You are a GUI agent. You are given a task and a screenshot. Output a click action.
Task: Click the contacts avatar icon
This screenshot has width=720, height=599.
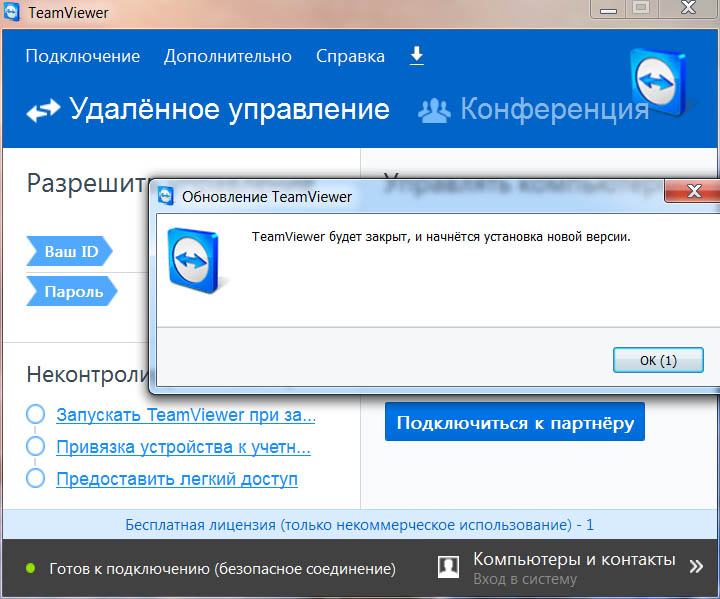pos(448,567)
